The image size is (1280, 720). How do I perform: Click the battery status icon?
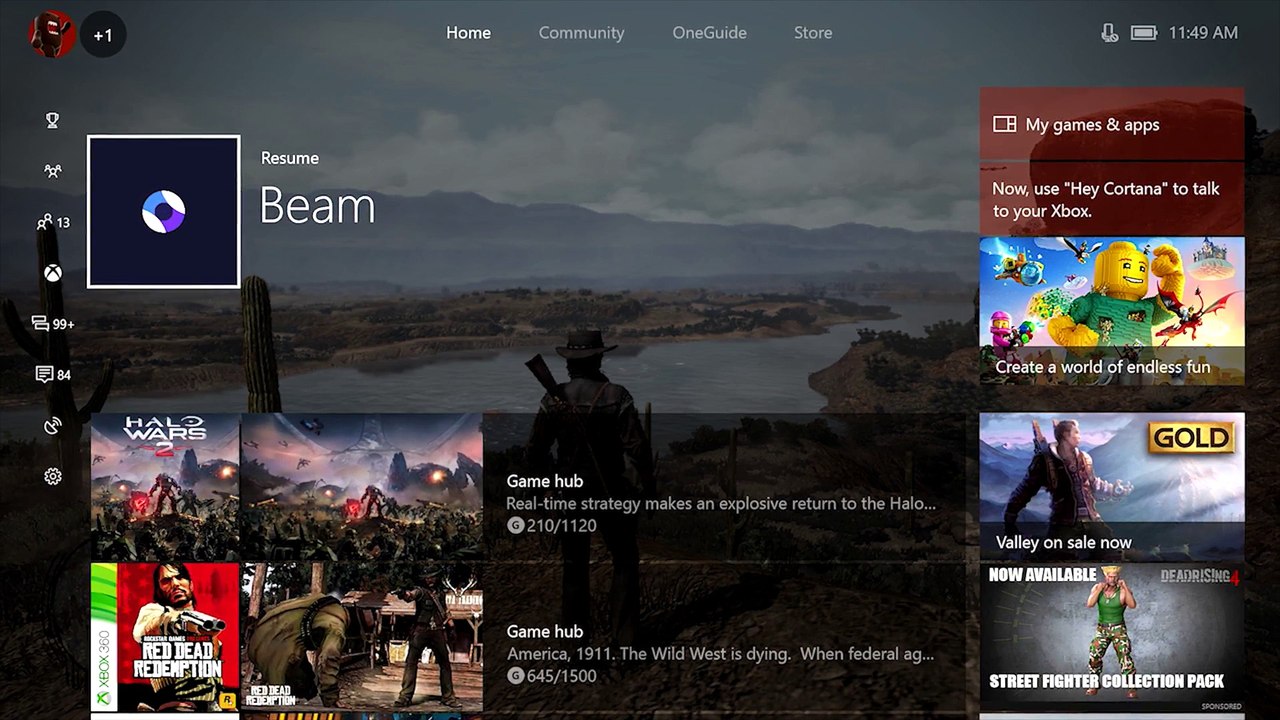pyautogui.click(x=1144, y=33)
